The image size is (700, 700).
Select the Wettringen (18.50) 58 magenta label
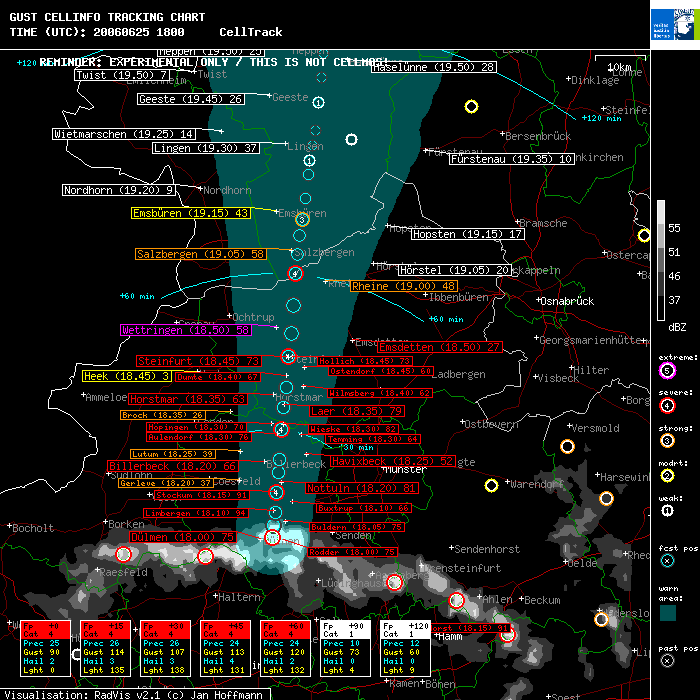[x=185, y=330]
